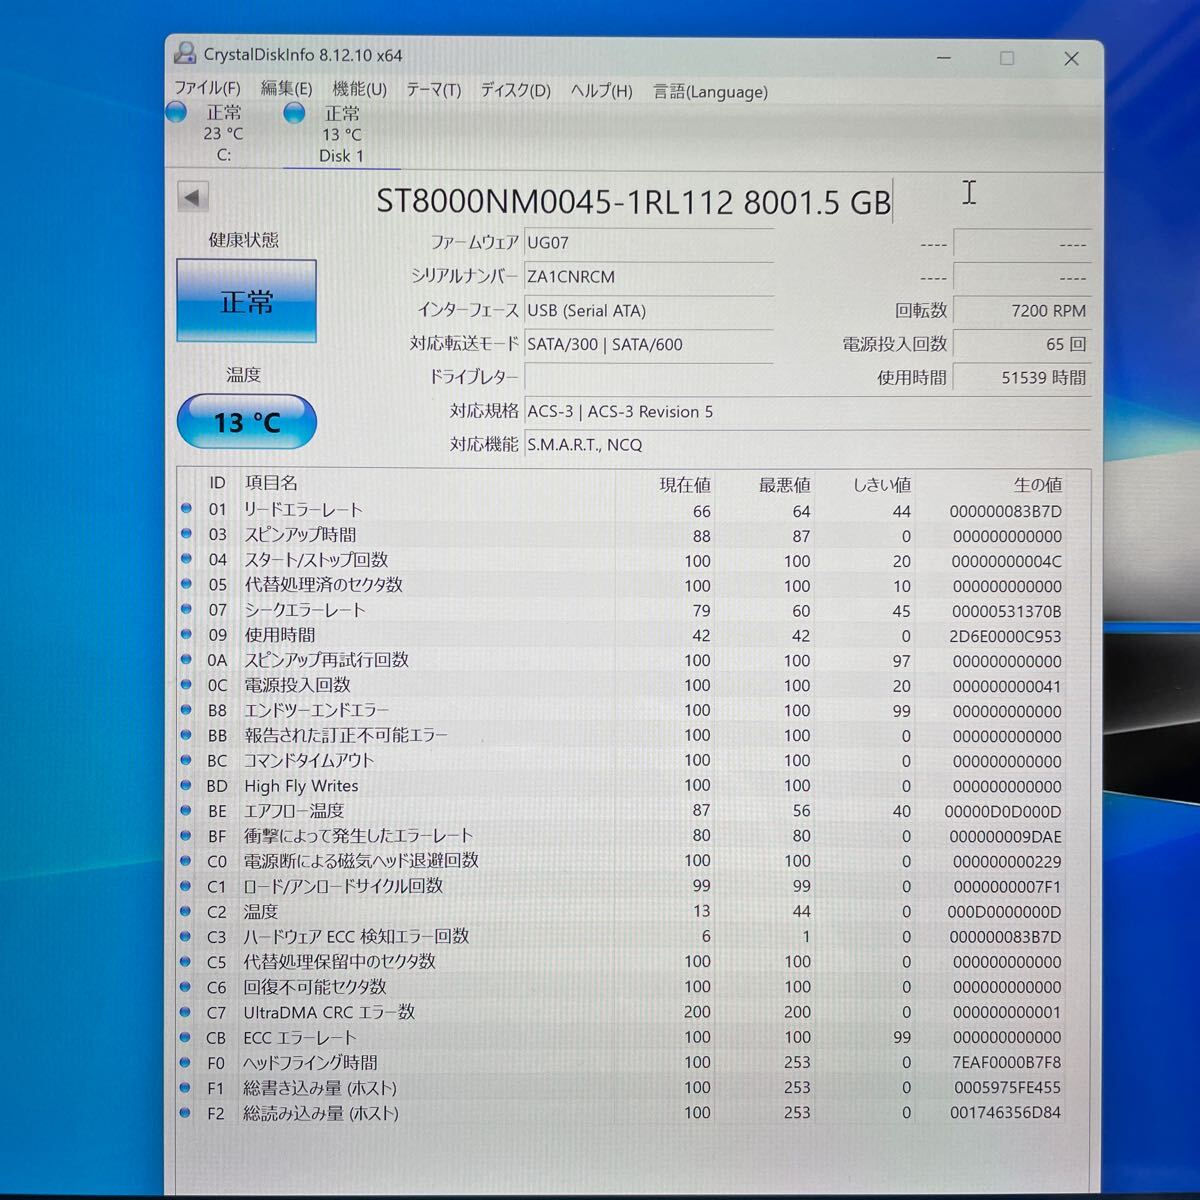Click the CrystalDiskInfo title bar icon
The image size is (1200, 1200).
[184, 53]
